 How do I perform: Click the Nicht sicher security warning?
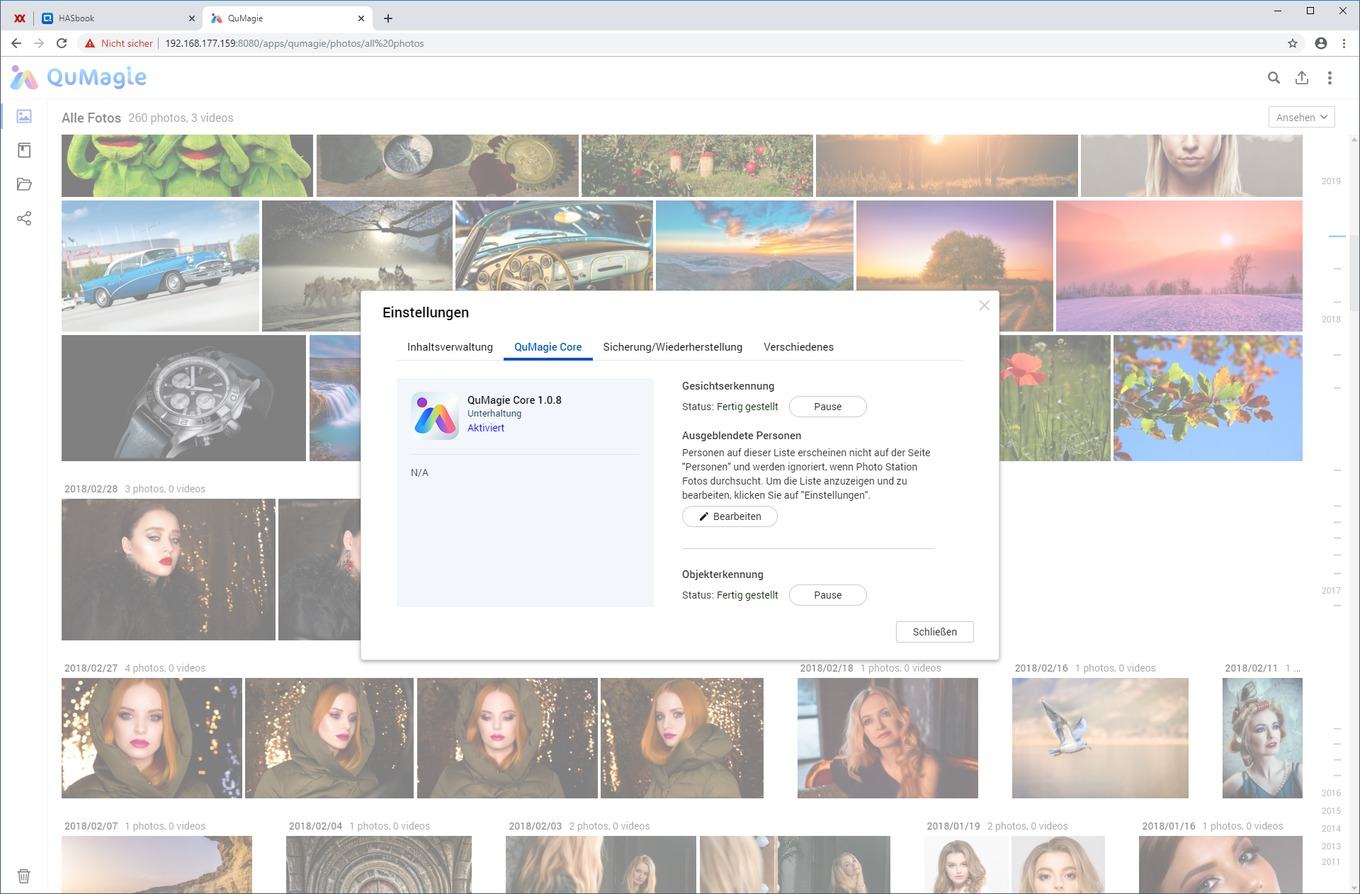tap(119, 43)
